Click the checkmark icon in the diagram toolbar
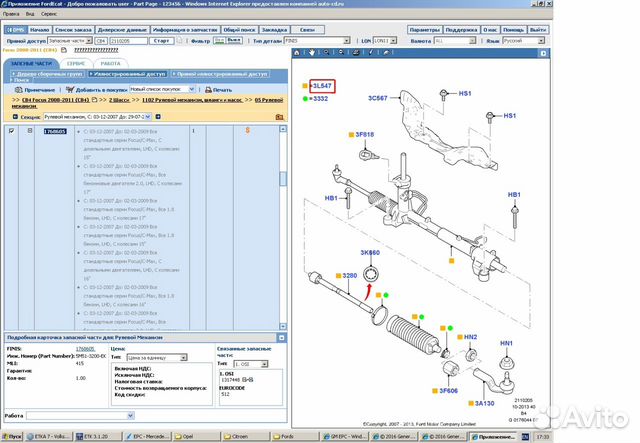 tap(371, 53)
